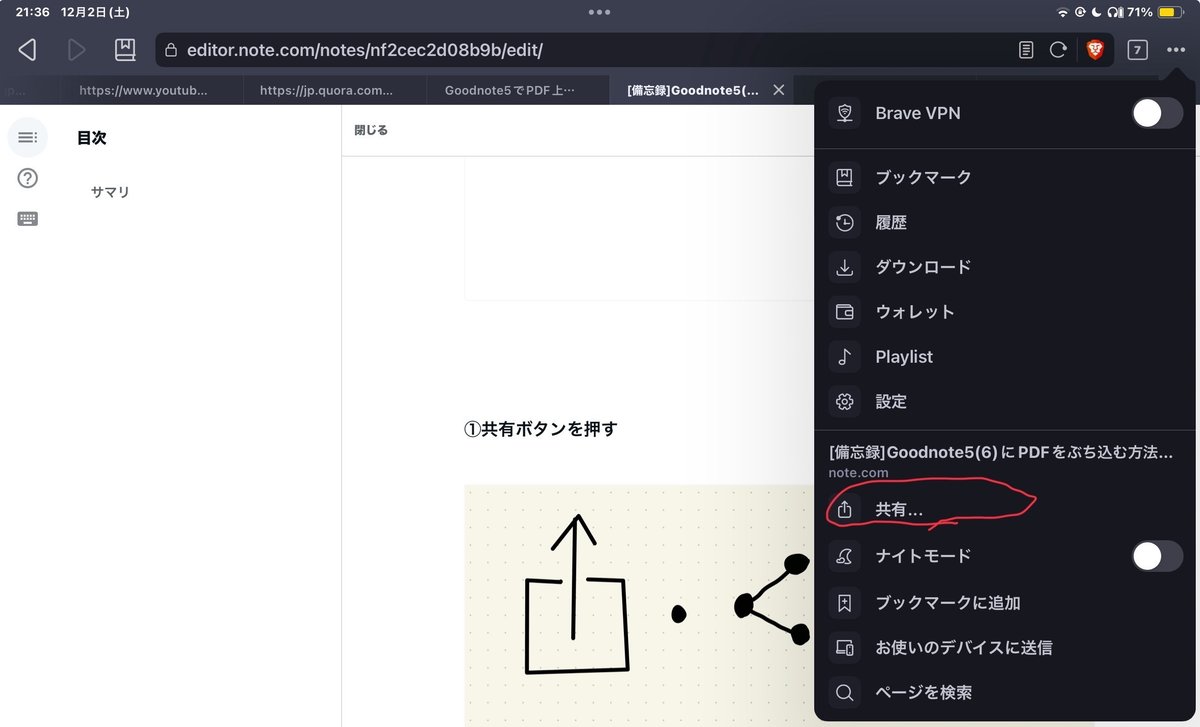Open the ダウンロード downloads list
1200x727 pixels.
tap(915, 267)
